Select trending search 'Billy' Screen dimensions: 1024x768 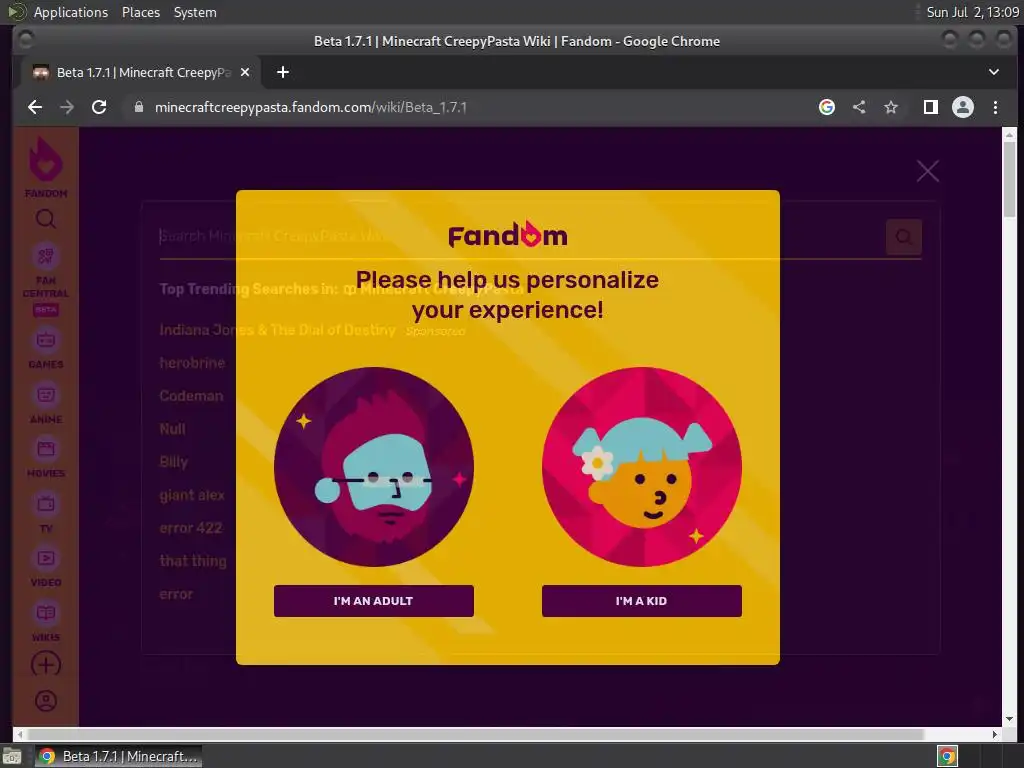[x=174, y=462]
